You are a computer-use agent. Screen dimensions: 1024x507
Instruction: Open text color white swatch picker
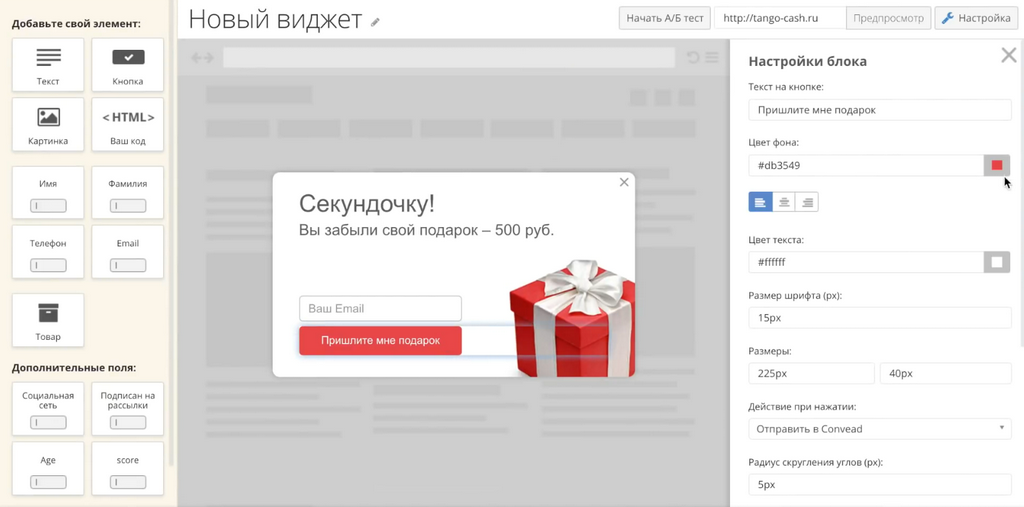pos(997,262)
